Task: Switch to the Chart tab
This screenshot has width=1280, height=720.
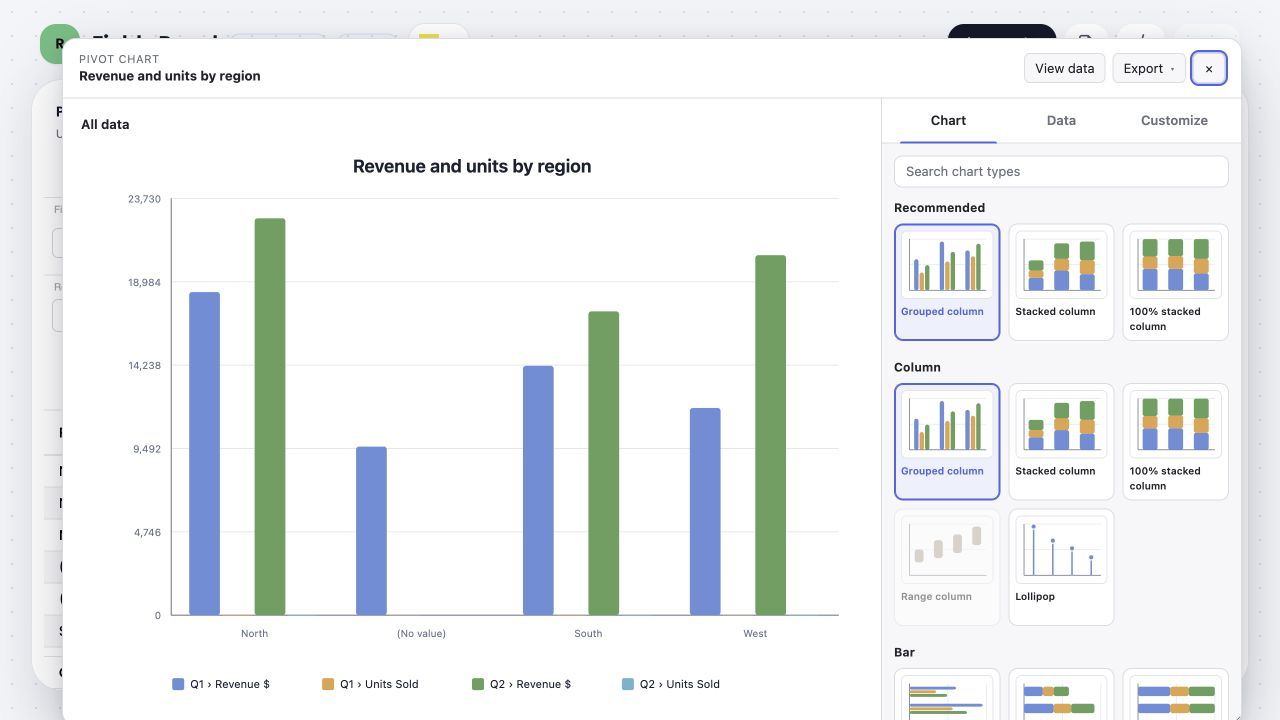Action: [948, 120]
